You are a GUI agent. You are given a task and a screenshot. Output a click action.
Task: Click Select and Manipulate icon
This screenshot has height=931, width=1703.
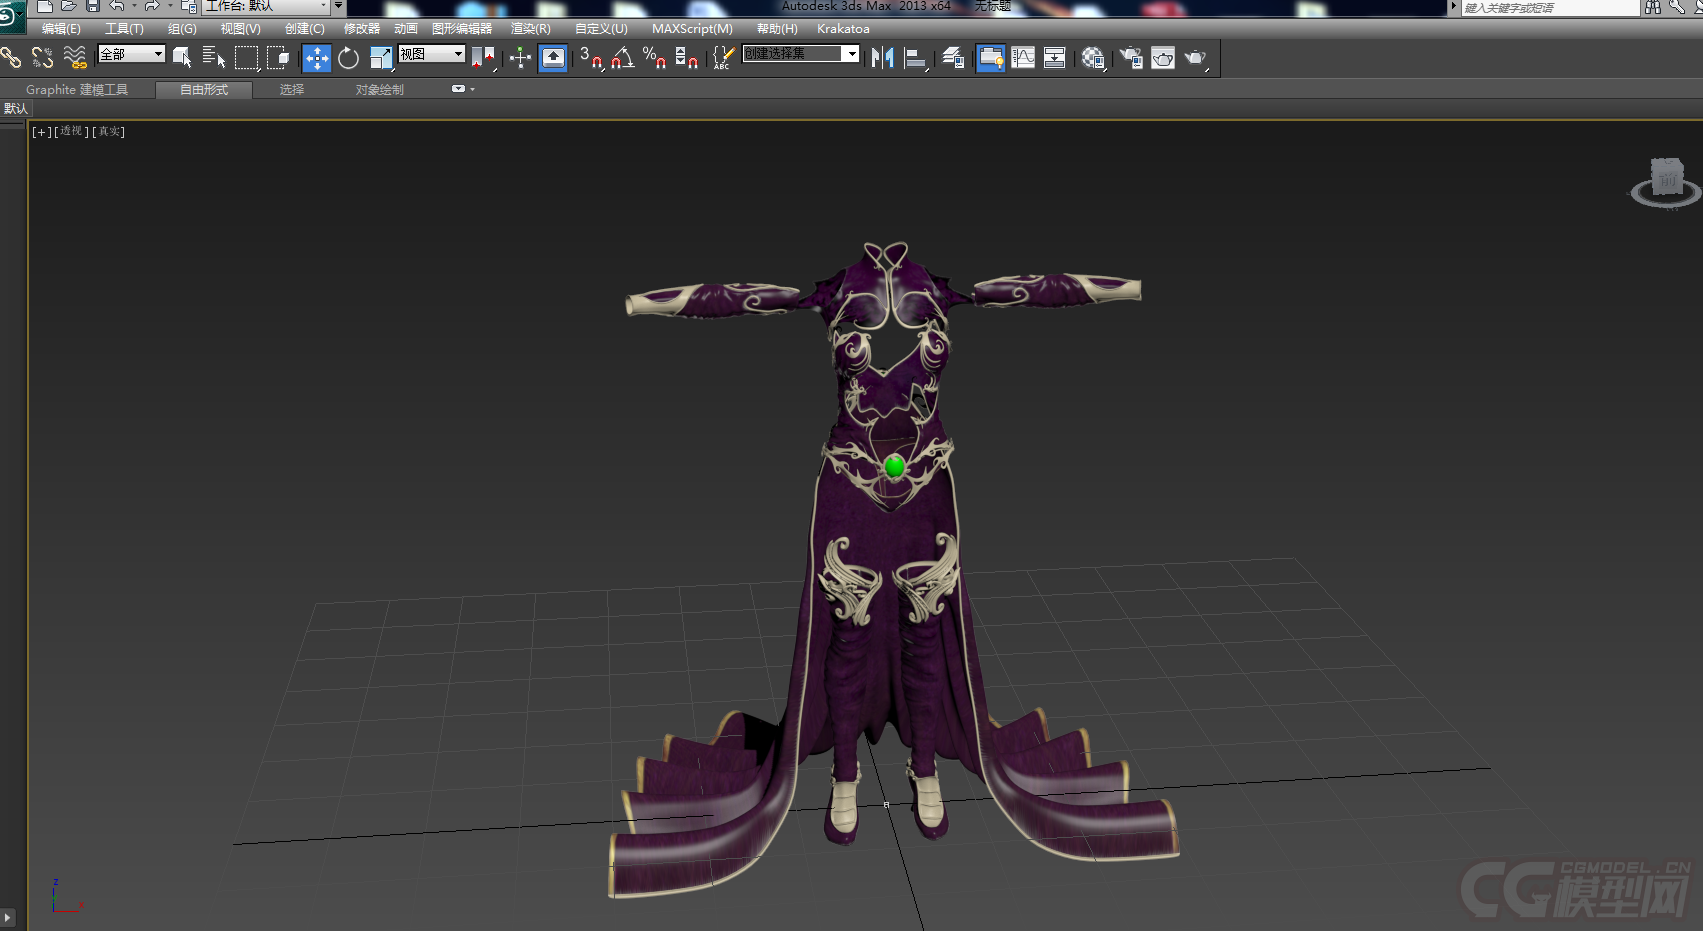tap(520, 58)
